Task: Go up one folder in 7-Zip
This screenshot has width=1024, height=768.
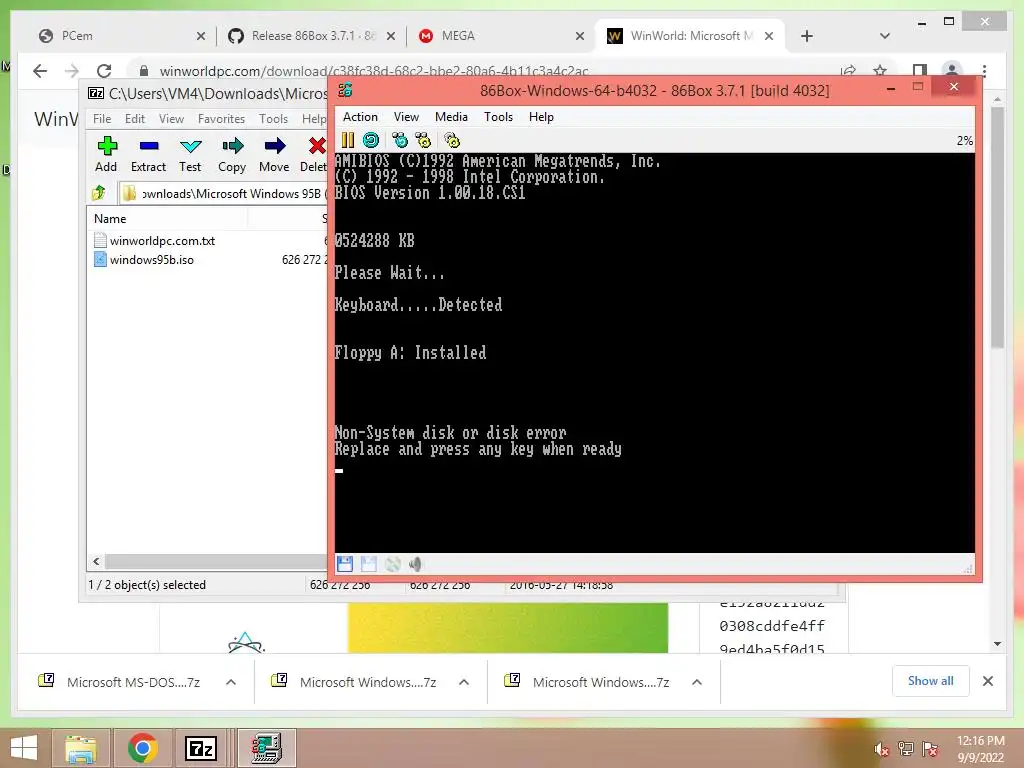Action: pyautogui.click(x=99, y=193)
